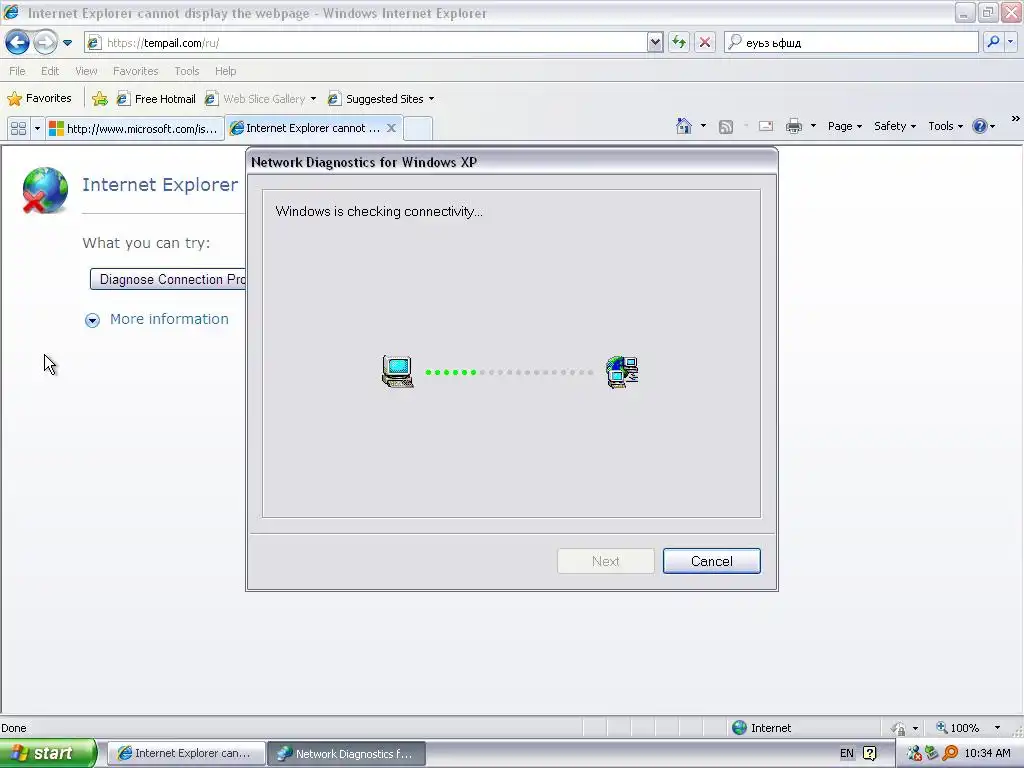Click the Favorites star button
This screenshot has height=768, width=1024.
[39, 99]
